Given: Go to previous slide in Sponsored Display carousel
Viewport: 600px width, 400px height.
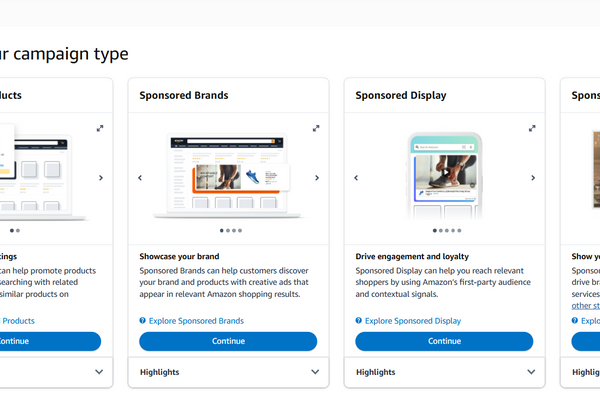Looking at the screenshot, I should [356, 178].
